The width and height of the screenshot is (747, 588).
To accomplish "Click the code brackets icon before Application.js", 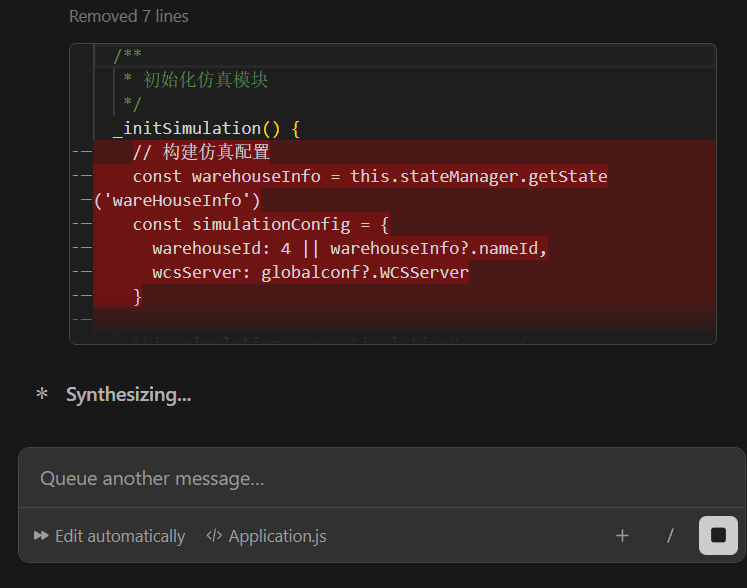I will pos(214,536).
